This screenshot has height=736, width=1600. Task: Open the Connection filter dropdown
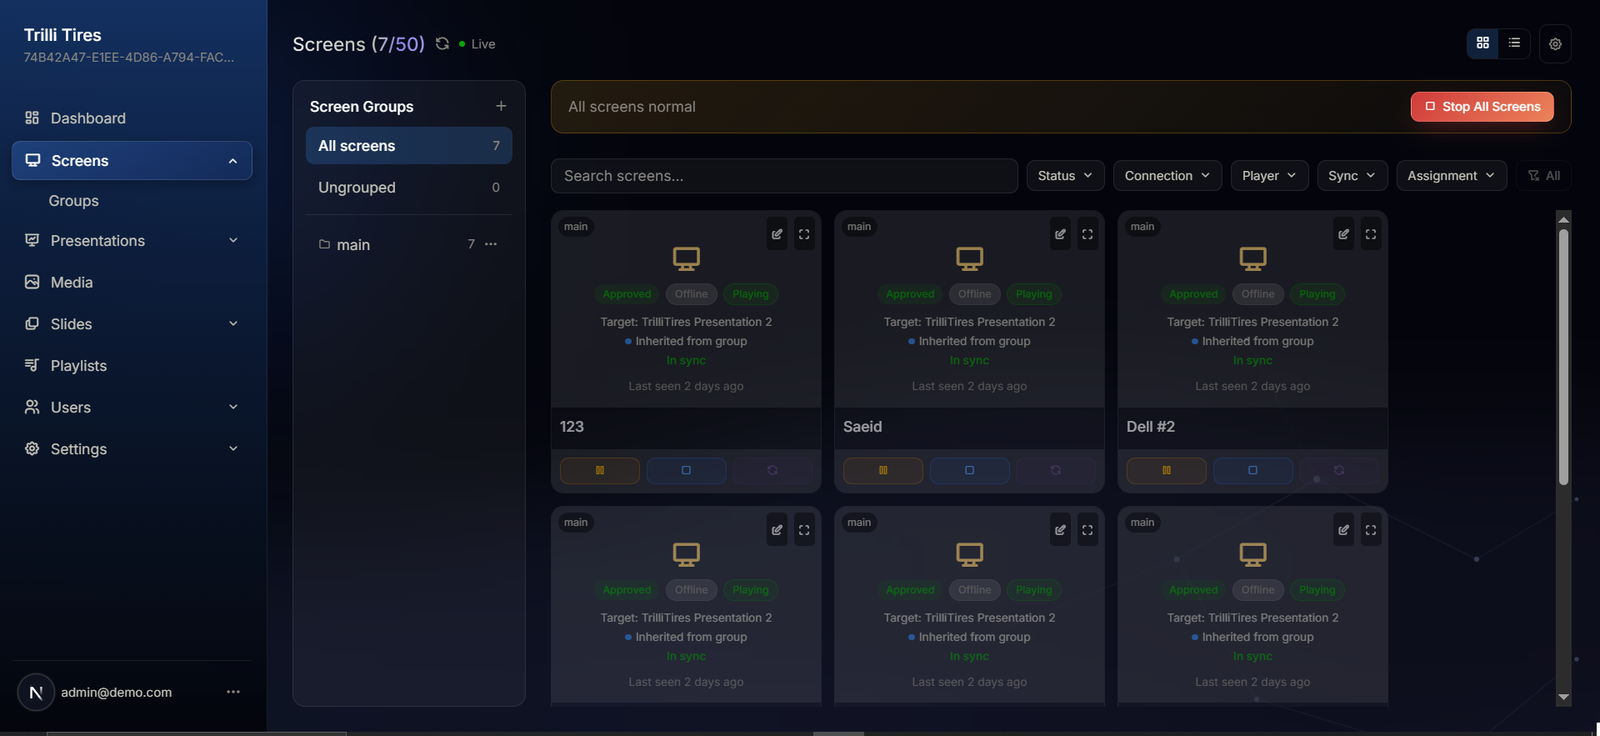click(x=1167, y=176)
